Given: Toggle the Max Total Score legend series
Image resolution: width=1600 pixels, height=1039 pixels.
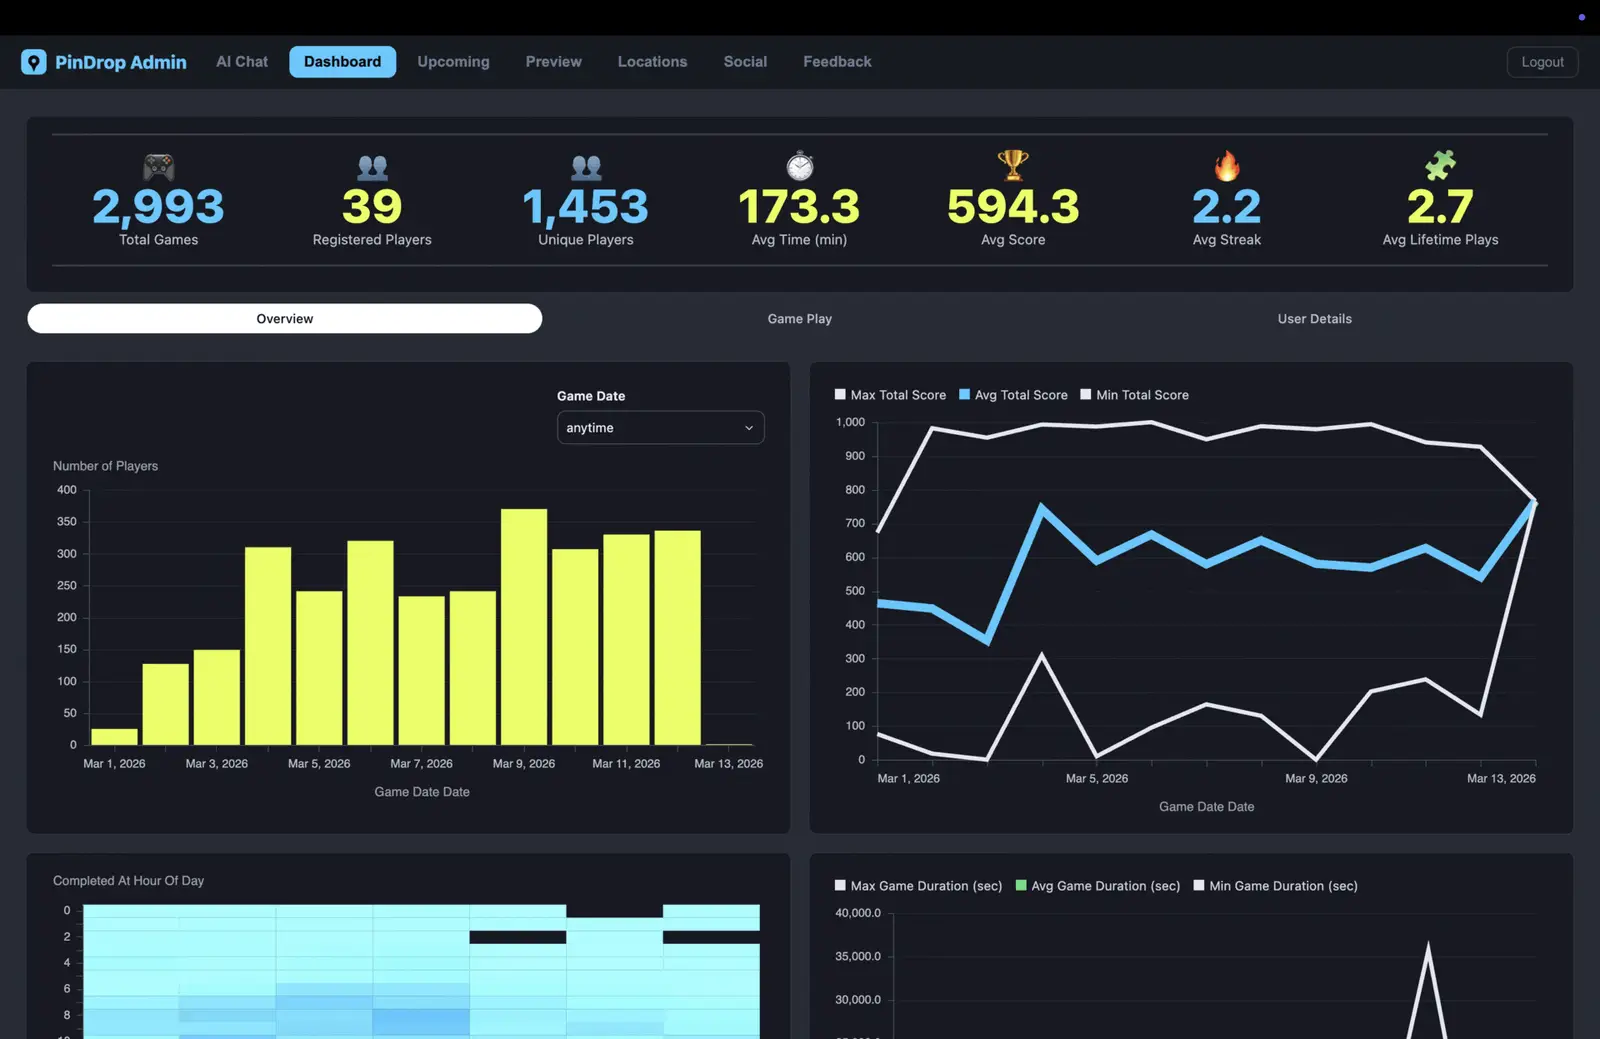Looking at the screenshot, I should [x=890, y=395].
